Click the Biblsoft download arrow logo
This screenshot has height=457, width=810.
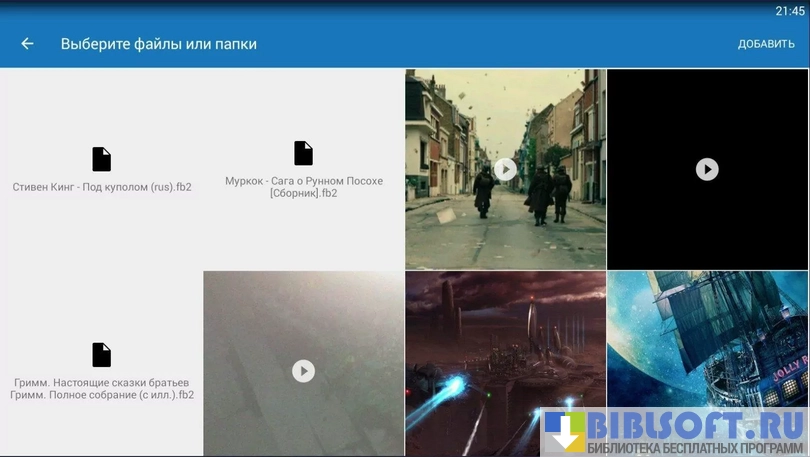coord(567,432)
